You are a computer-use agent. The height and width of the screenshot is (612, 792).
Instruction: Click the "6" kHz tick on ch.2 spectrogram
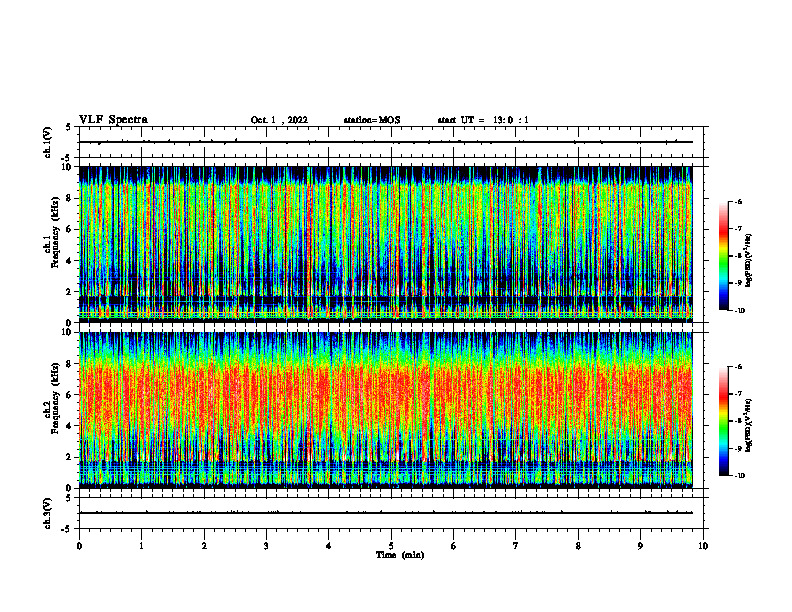pos(70,395)
